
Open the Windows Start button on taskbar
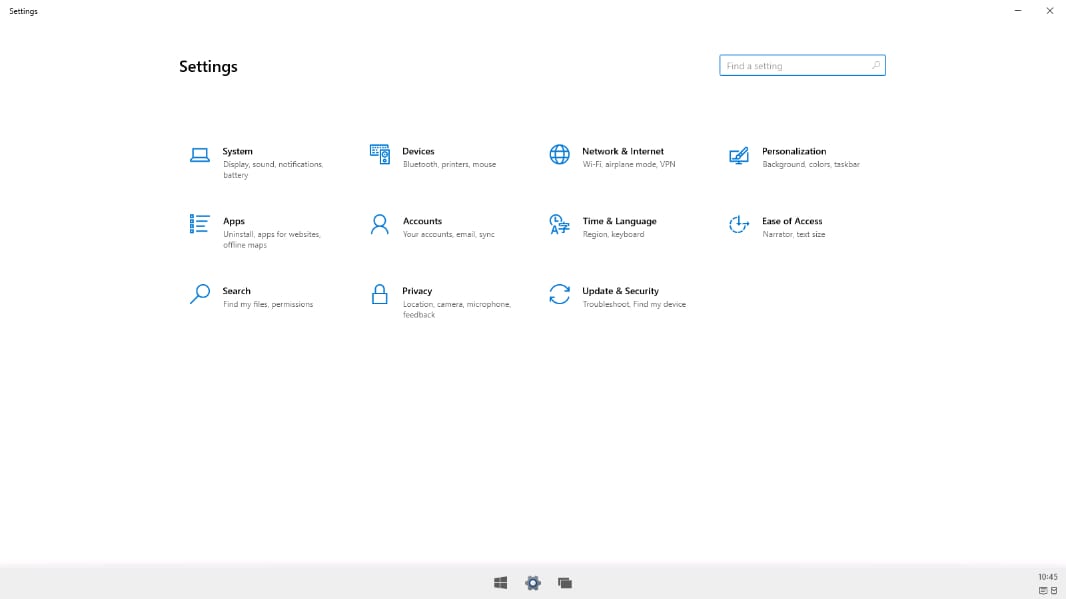pyautogui.click(x=501, y=583)
